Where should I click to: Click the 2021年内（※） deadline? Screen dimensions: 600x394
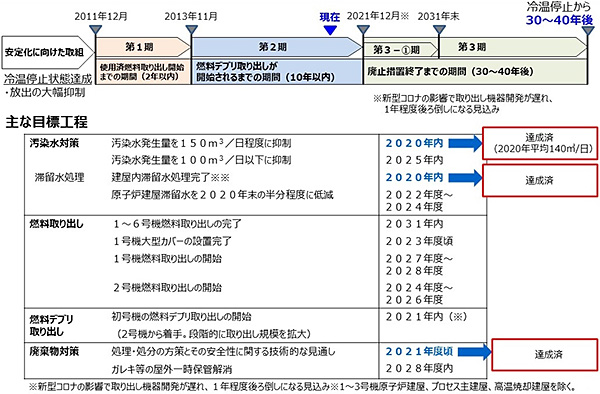coord(427,316)
